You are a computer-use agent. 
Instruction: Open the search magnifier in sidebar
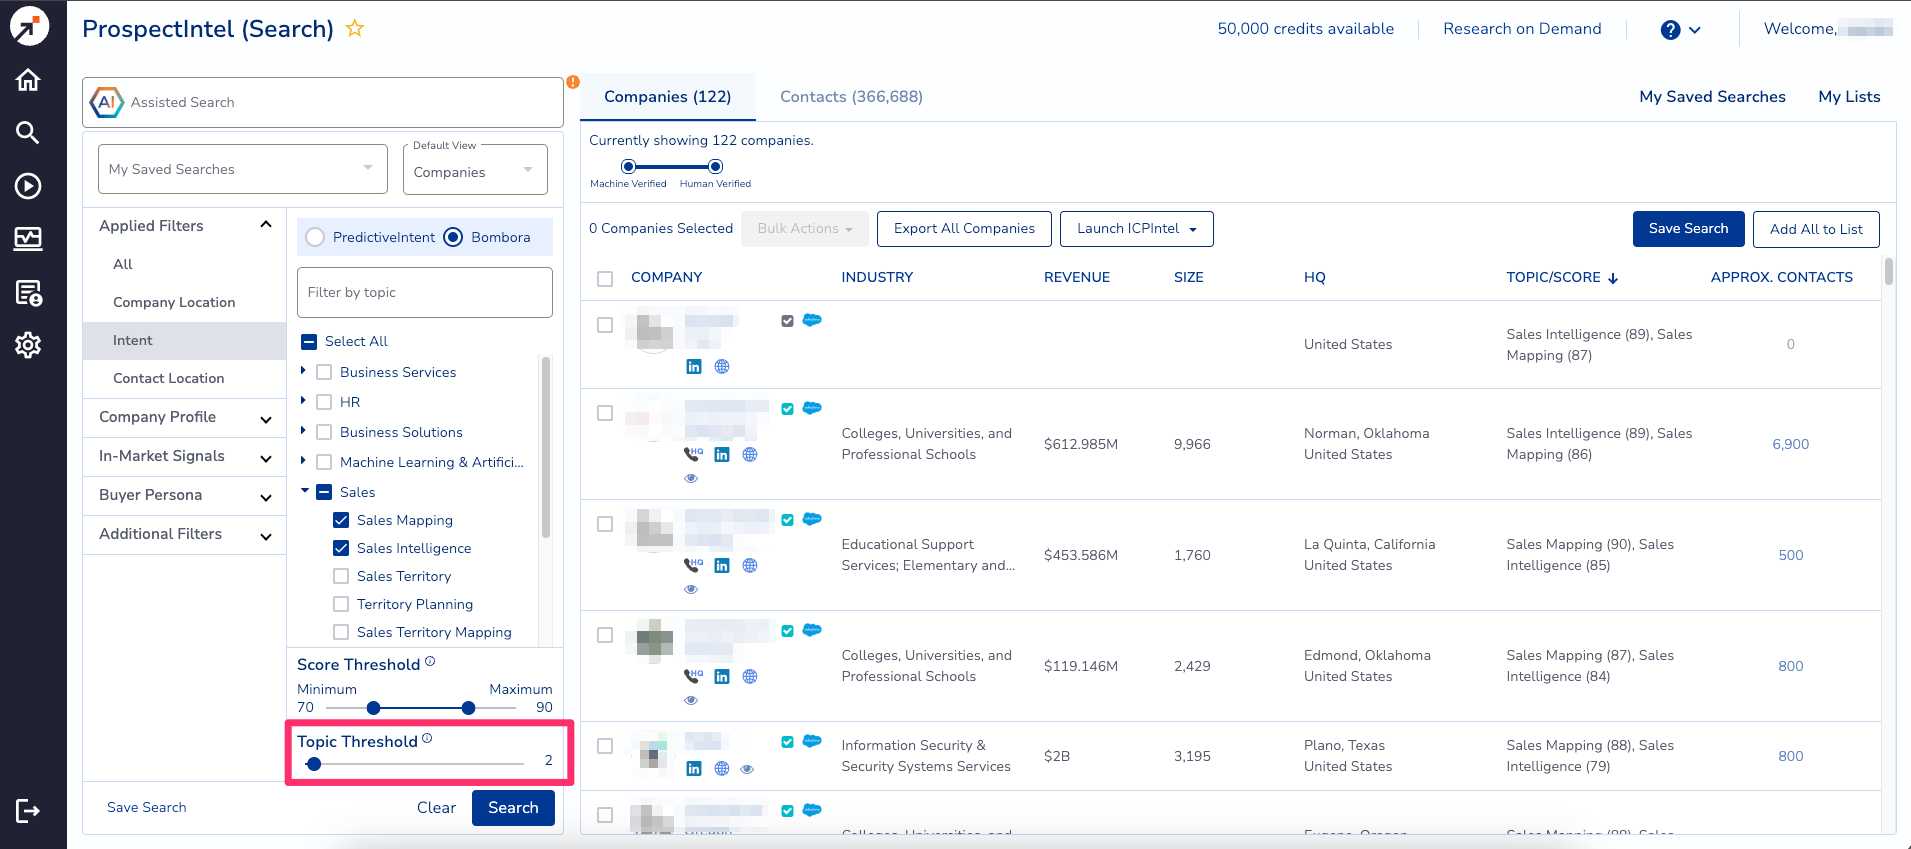point(28,132)
